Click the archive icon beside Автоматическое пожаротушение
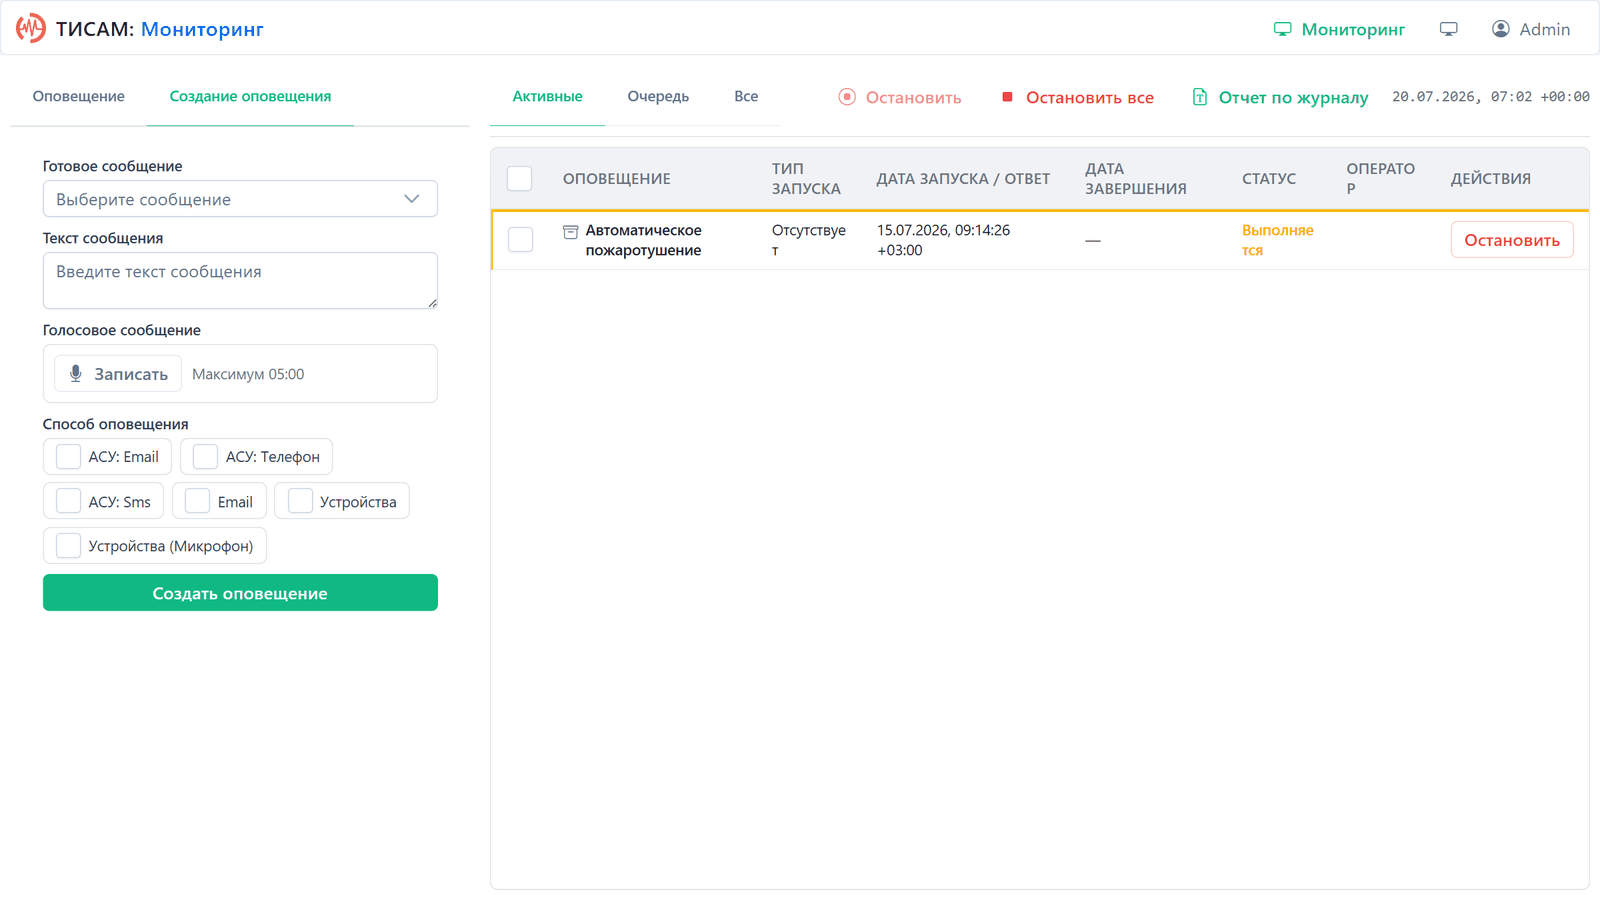The image size is (1600, 900). (571, 232)
